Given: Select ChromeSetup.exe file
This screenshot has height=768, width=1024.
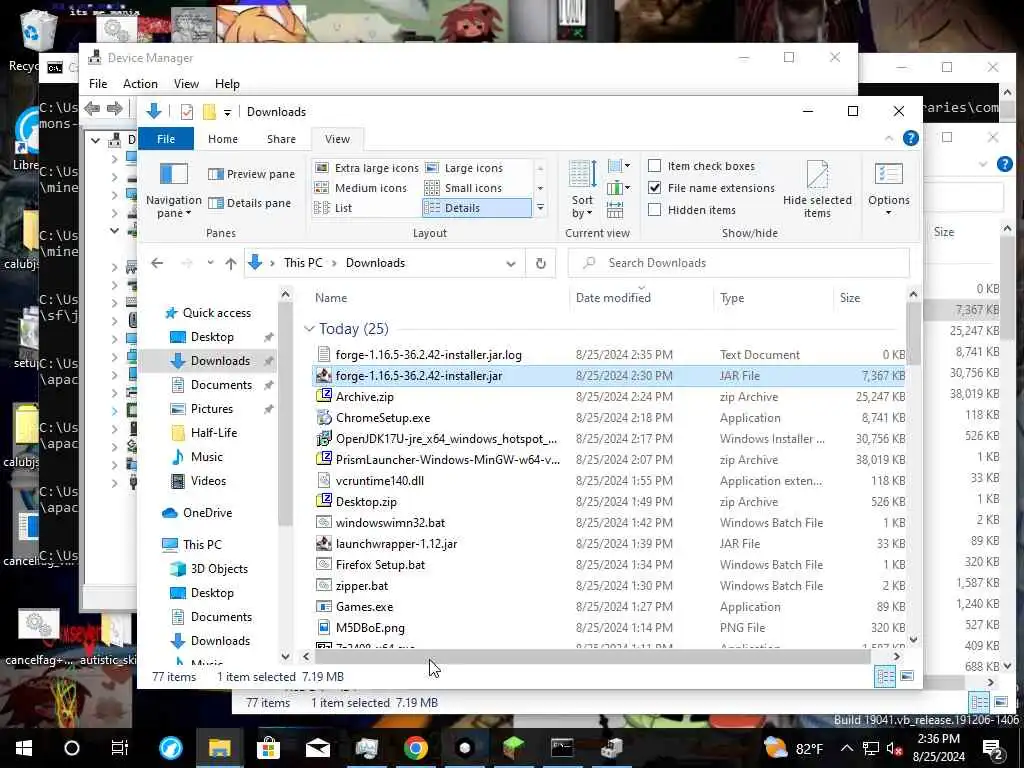Looking at the screenshot, I should (x=383, y=418).
